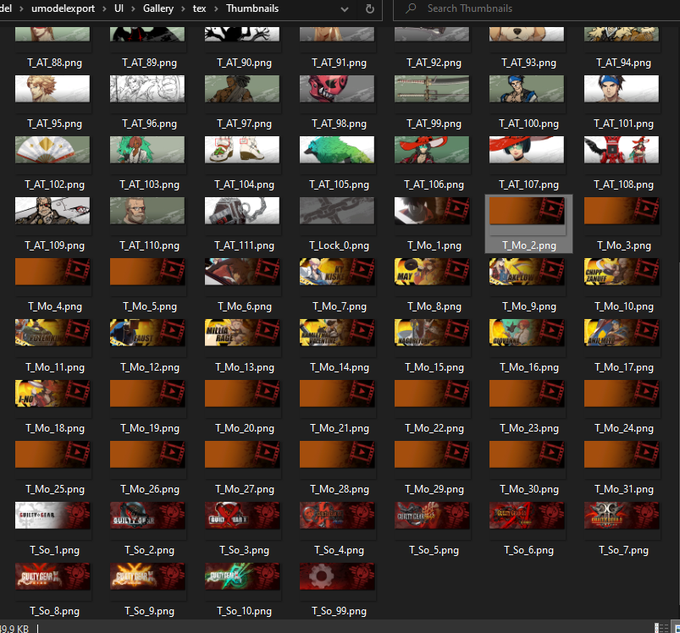The width and height of the screenshot is (680, 633).
Task: Click the T_Mo_5.png file name
Action: tap(150, 307)
